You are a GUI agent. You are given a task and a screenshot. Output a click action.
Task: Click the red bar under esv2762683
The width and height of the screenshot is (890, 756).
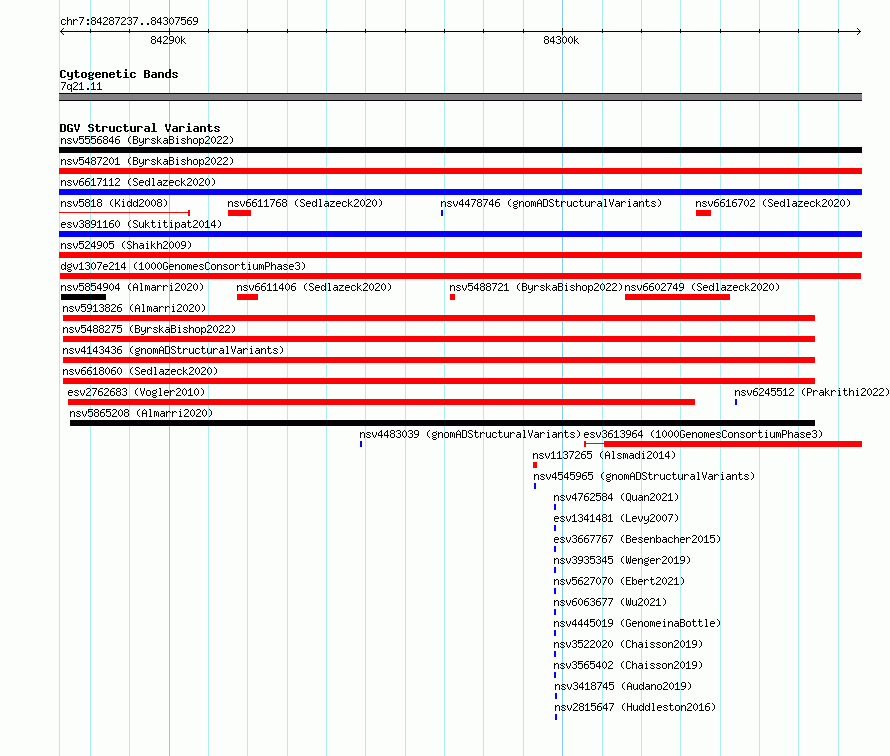381,402
